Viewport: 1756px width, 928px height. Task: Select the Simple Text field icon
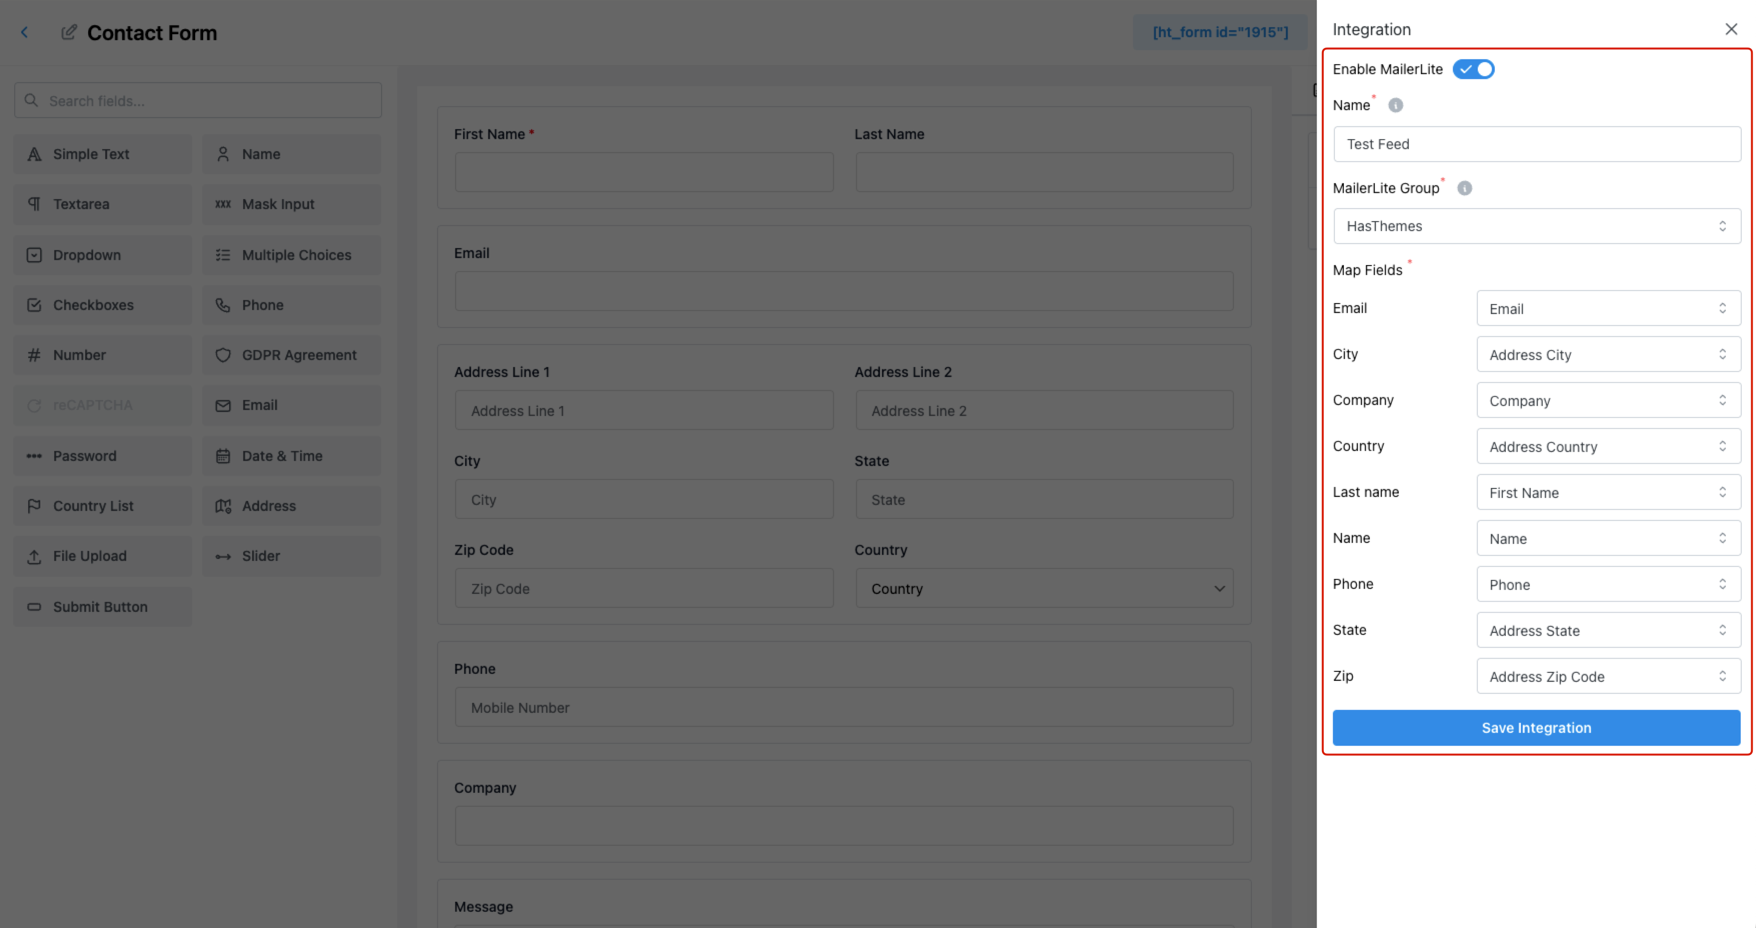click(x=34, y=154)
